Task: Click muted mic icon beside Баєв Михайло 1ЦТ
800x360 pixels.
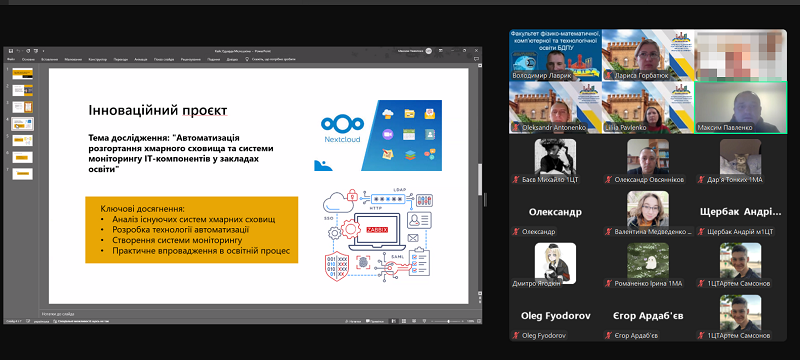Action: tap(516, 179)
